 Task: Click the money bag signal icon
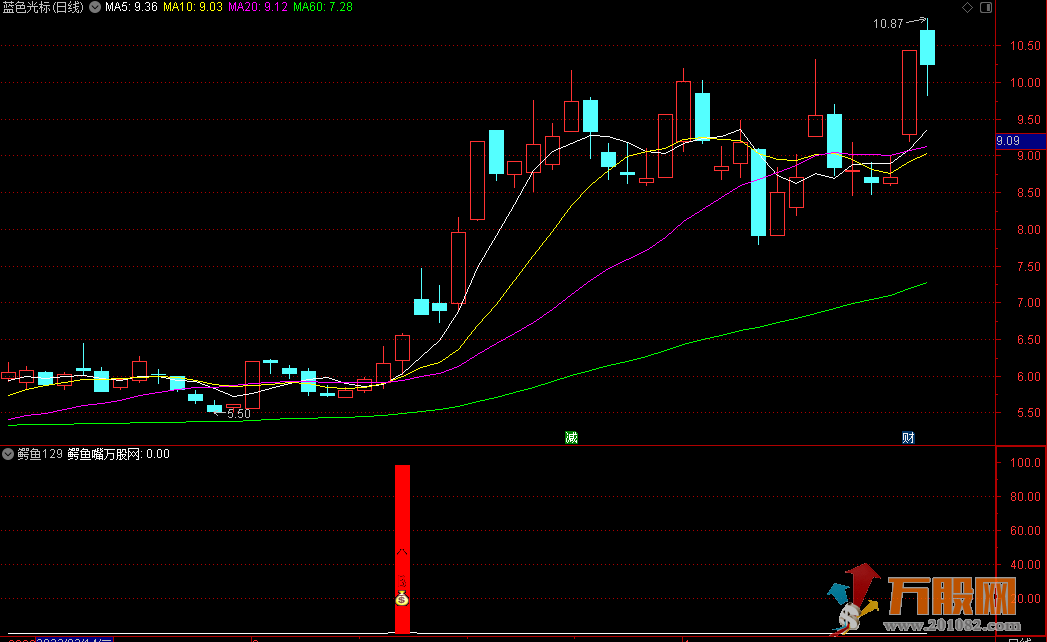[402, 598]
